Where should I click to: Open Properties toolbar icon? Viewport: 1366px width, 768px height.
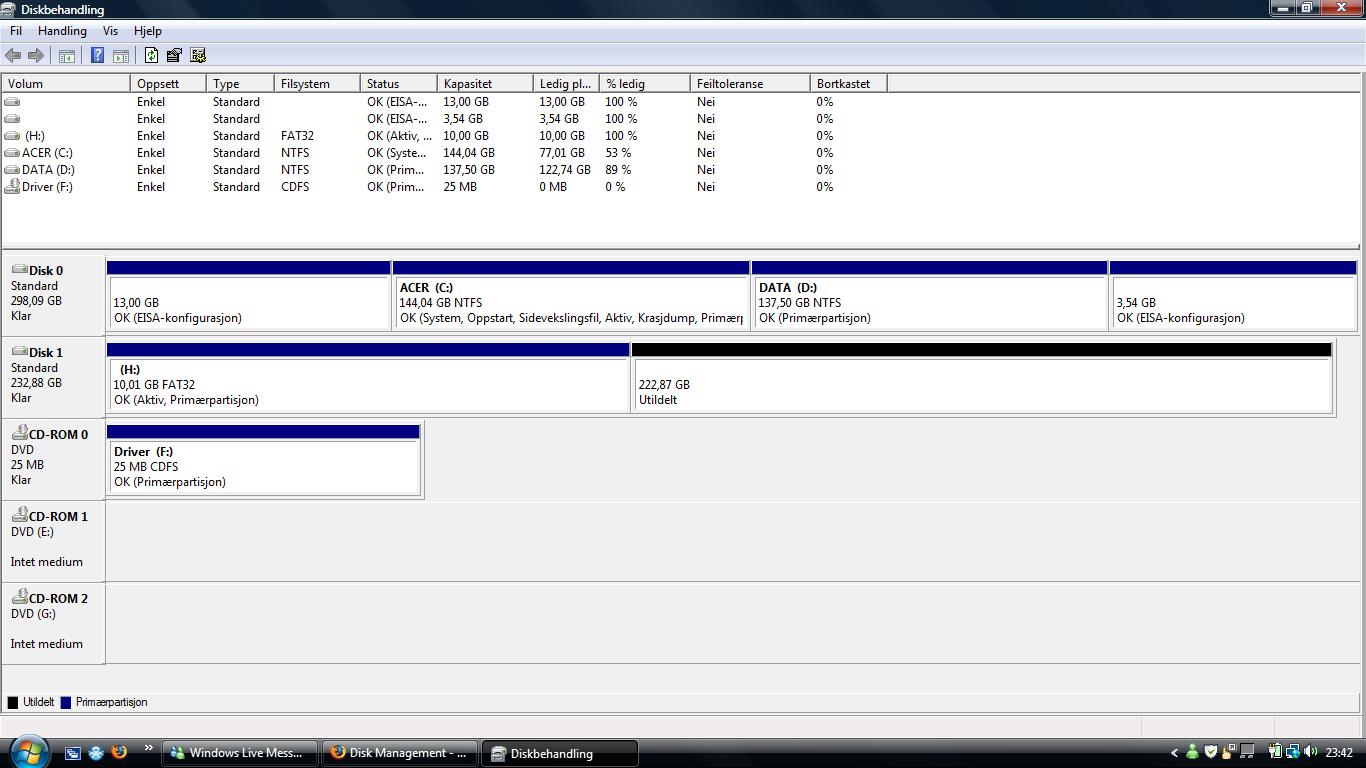174,56
